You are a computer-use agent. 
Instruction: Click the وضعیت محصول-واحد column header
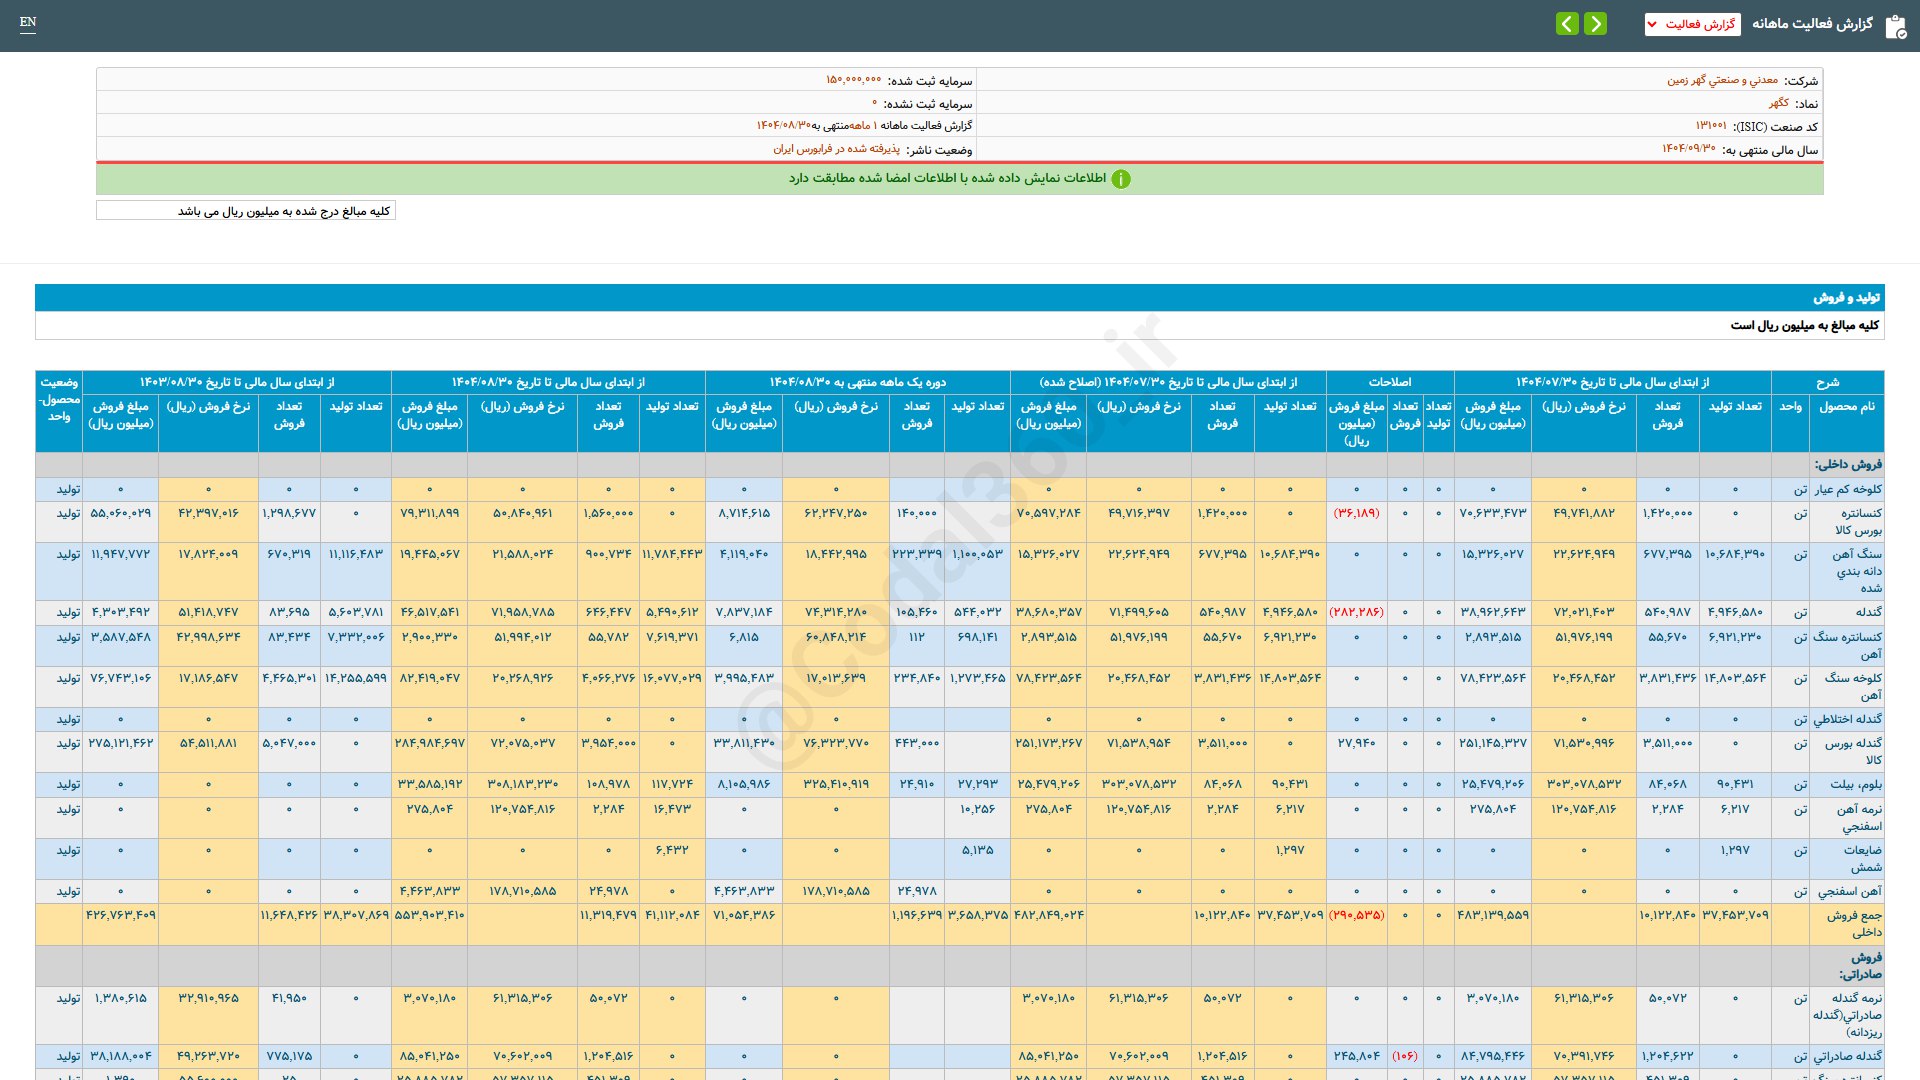coord(59,399)
